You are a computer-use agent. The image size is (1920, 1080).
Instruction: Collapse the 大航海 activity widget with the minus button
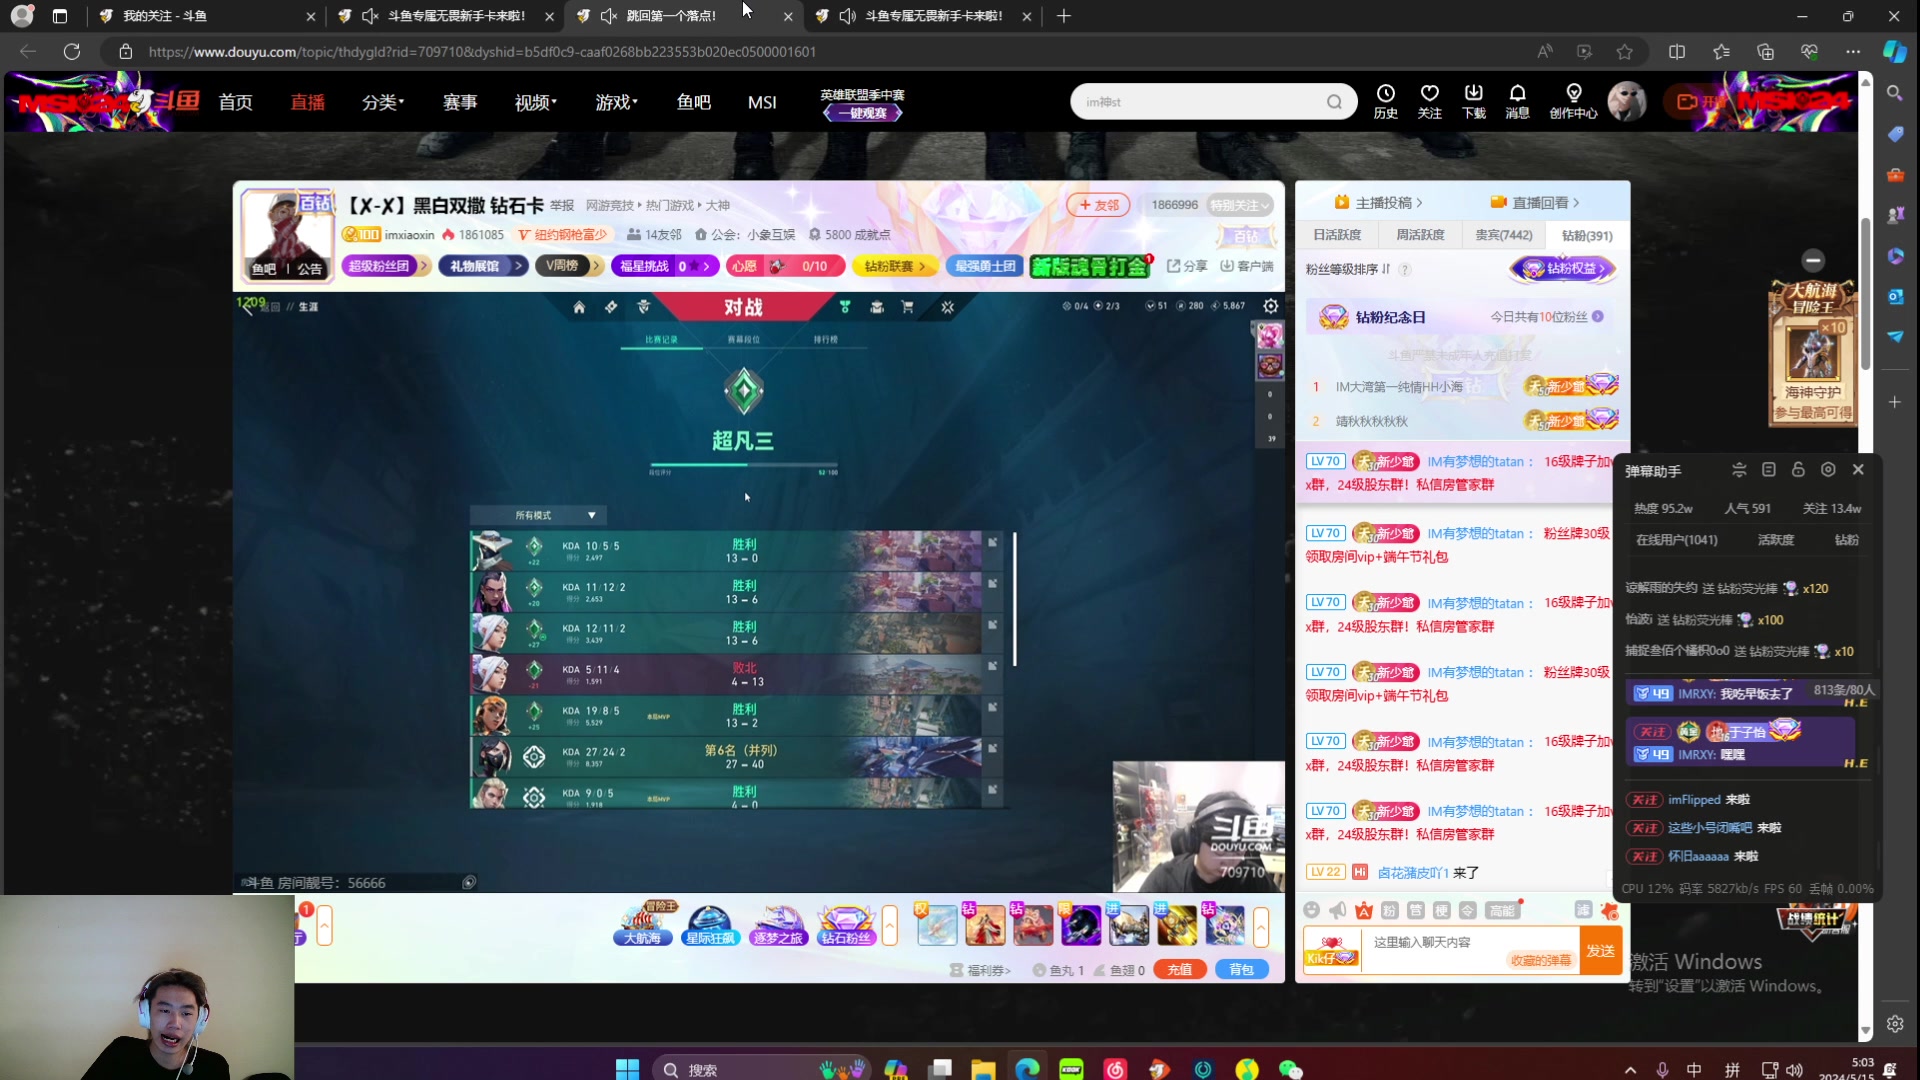[x=1813, y=260]
